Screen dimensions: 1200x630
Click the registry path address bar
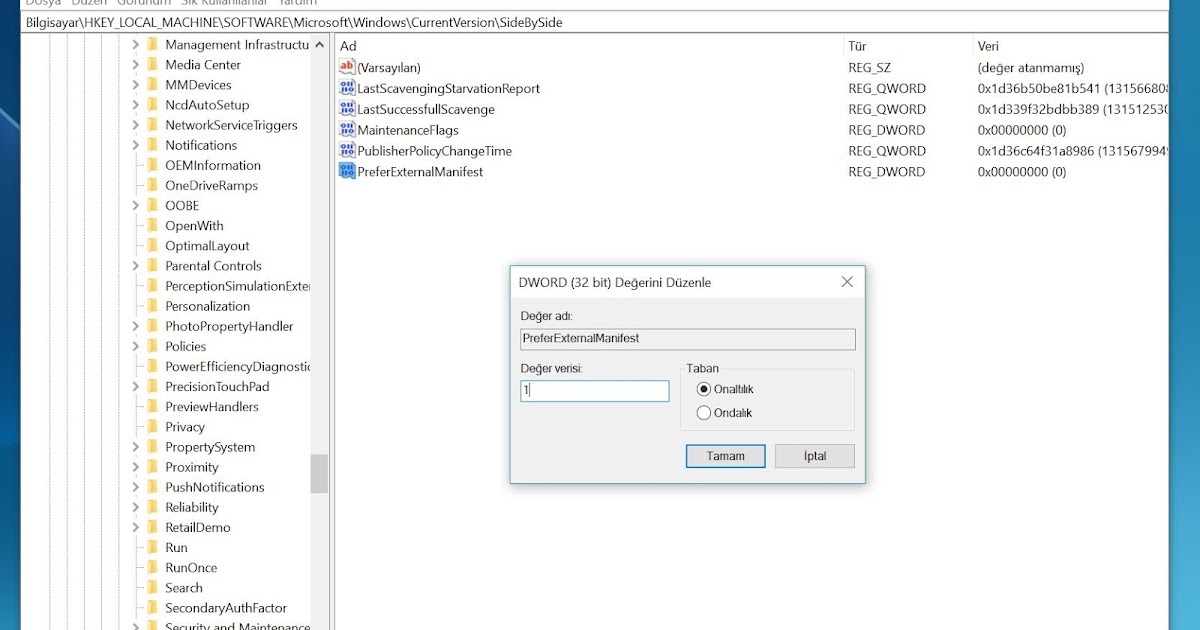594,22
